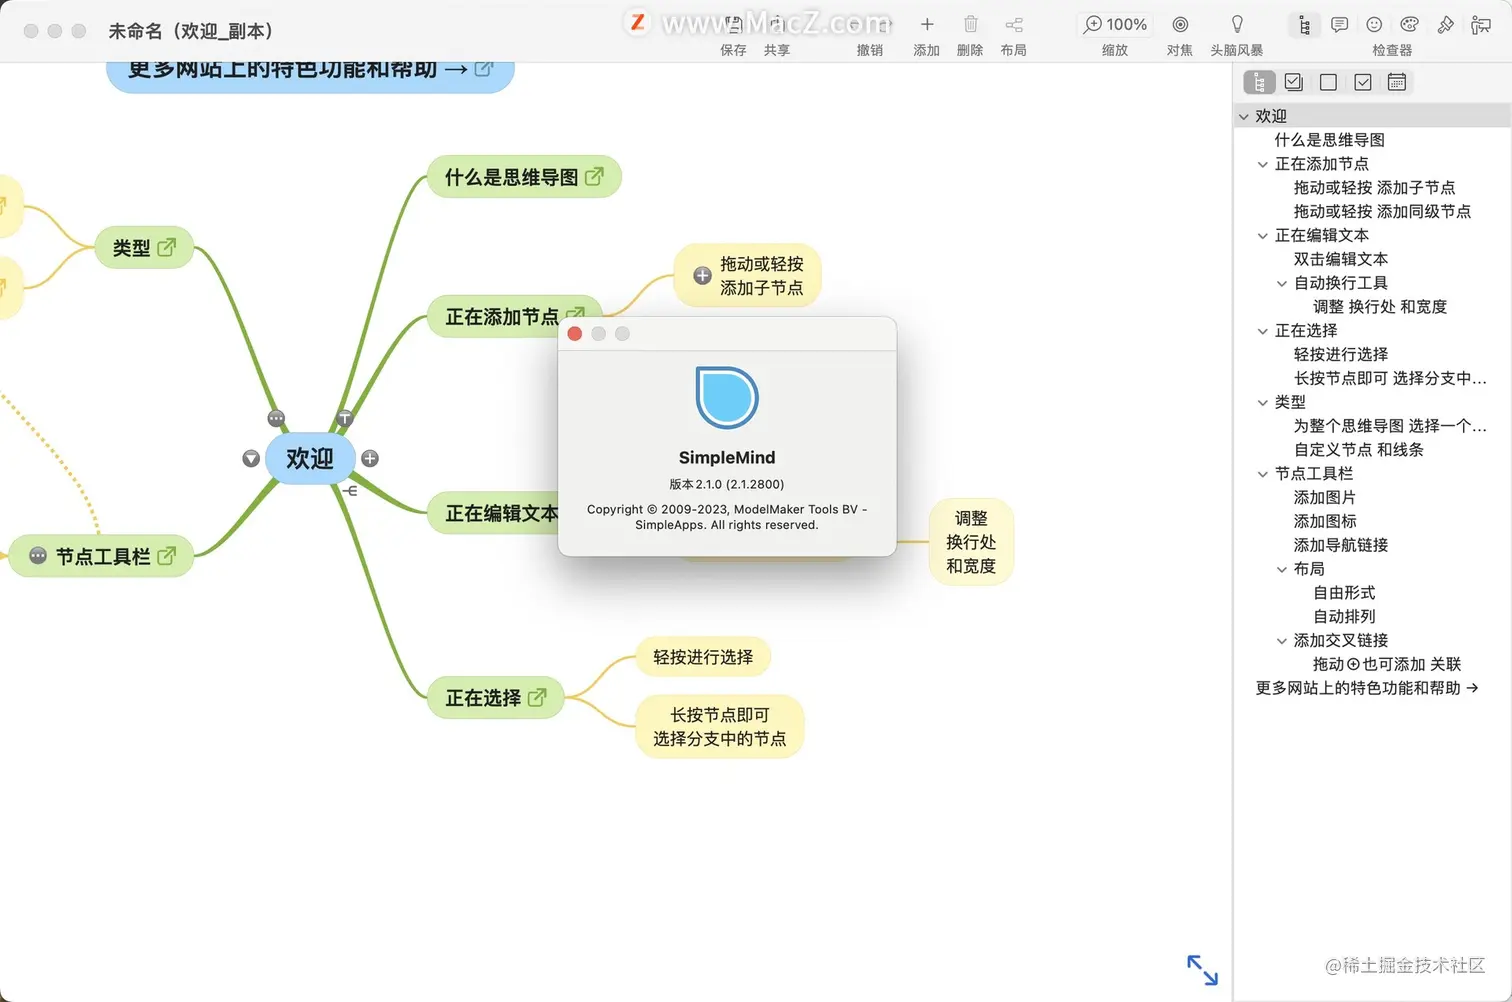Open the color palette style inspector
This screenshot has height=1002, width=1512.
point(1410,25)
